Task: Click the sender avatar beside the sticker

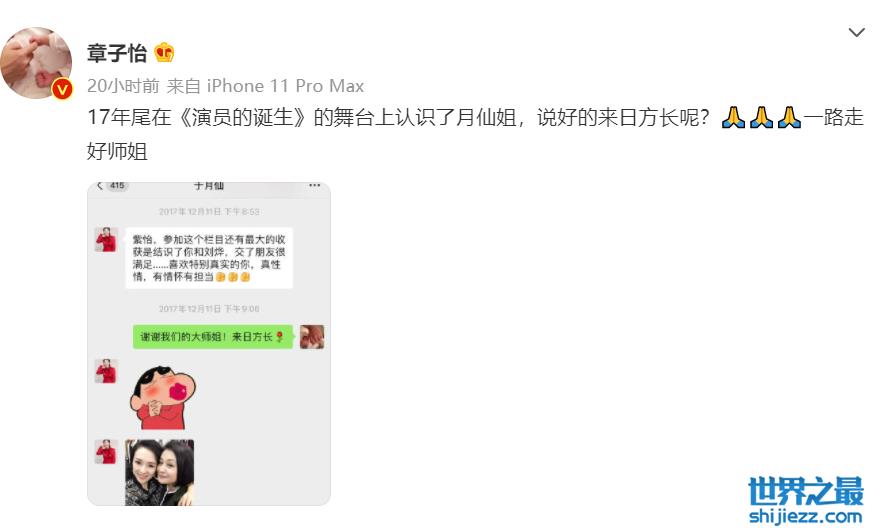Action: [106, 371]
